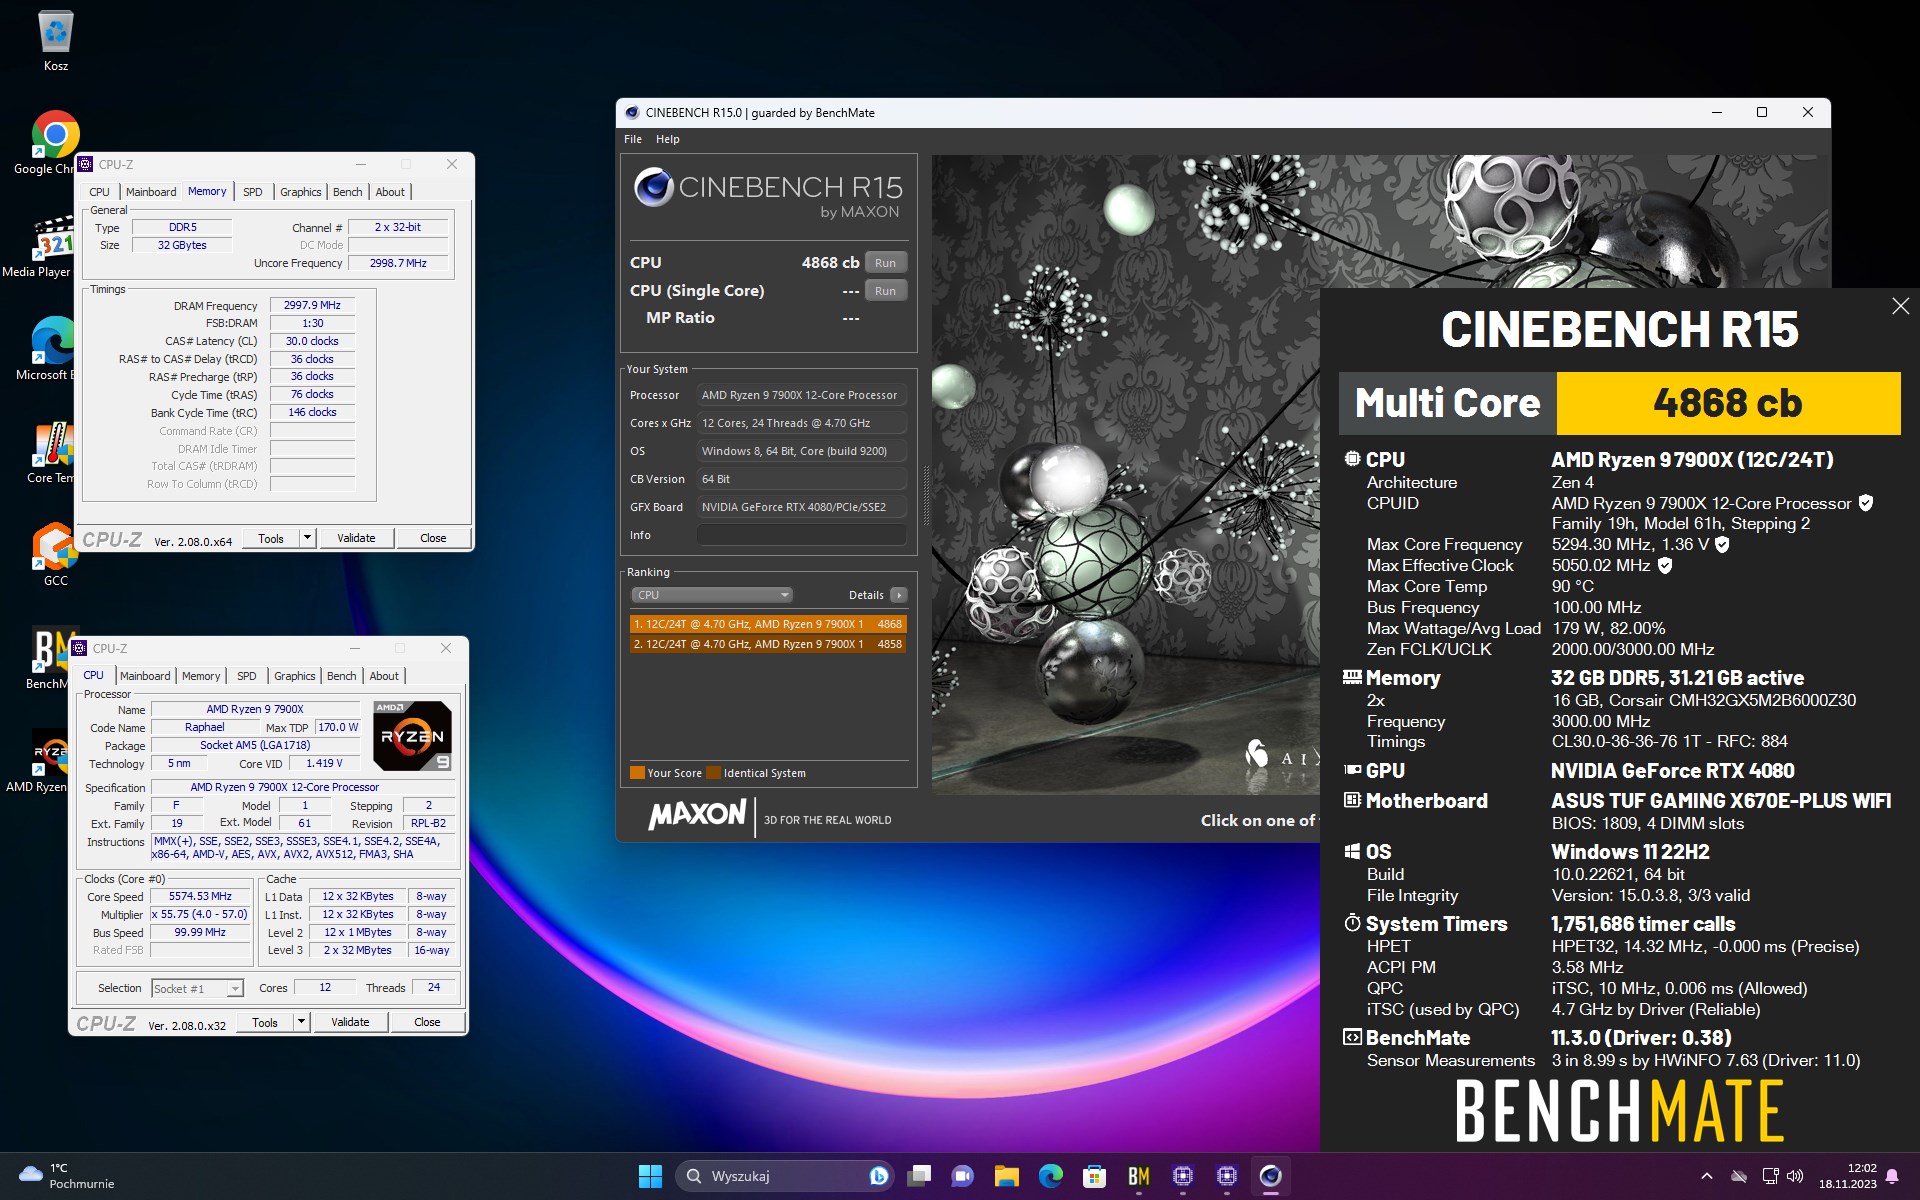Click the Bing icon in the search box
This screenshot has width=1920, height=1200.
(878, 1176)
